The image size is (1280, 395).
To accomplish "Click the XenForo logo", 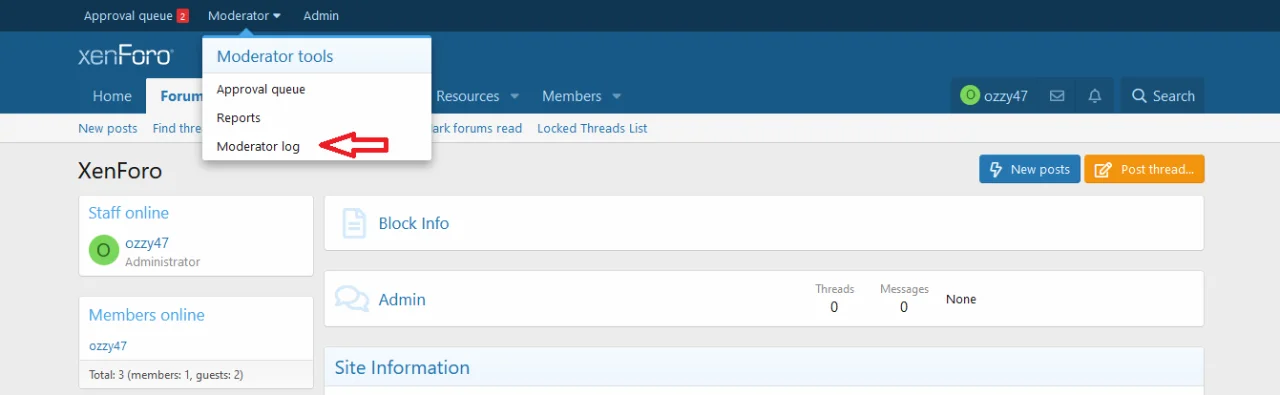I will pos(126,56).
